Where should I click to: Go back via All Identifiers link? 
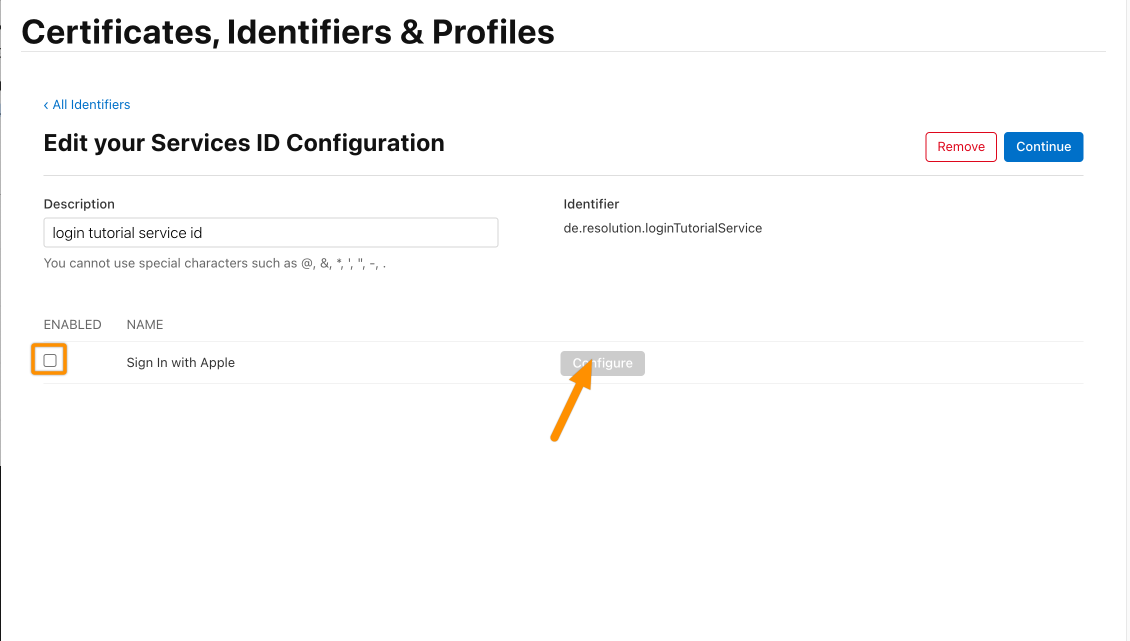[91, 105]
